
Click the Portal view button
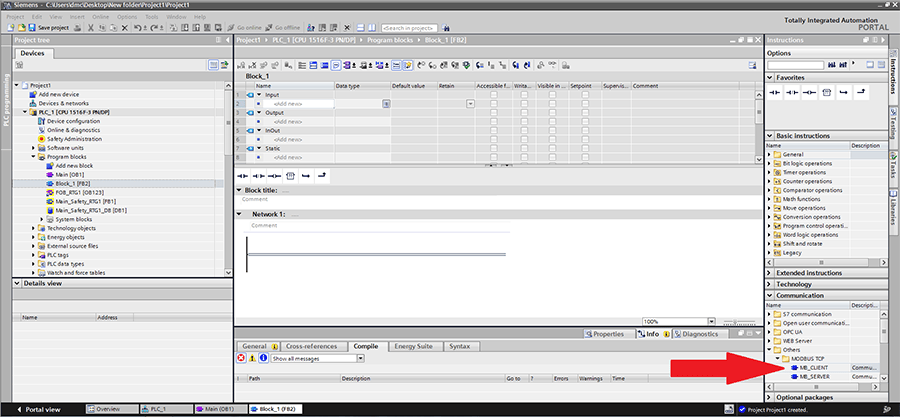[39, 409]
